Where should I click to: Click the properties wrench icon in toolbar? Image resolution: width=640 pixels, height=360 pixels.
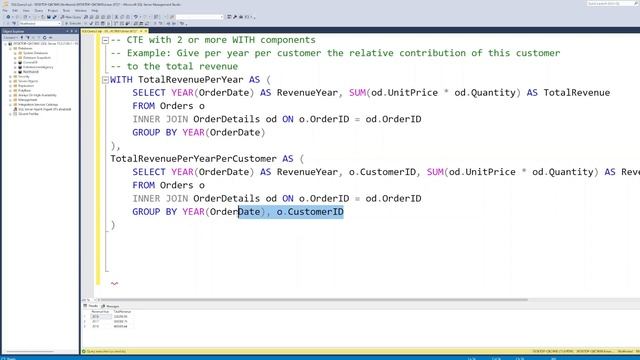click(x=235, y=17)
